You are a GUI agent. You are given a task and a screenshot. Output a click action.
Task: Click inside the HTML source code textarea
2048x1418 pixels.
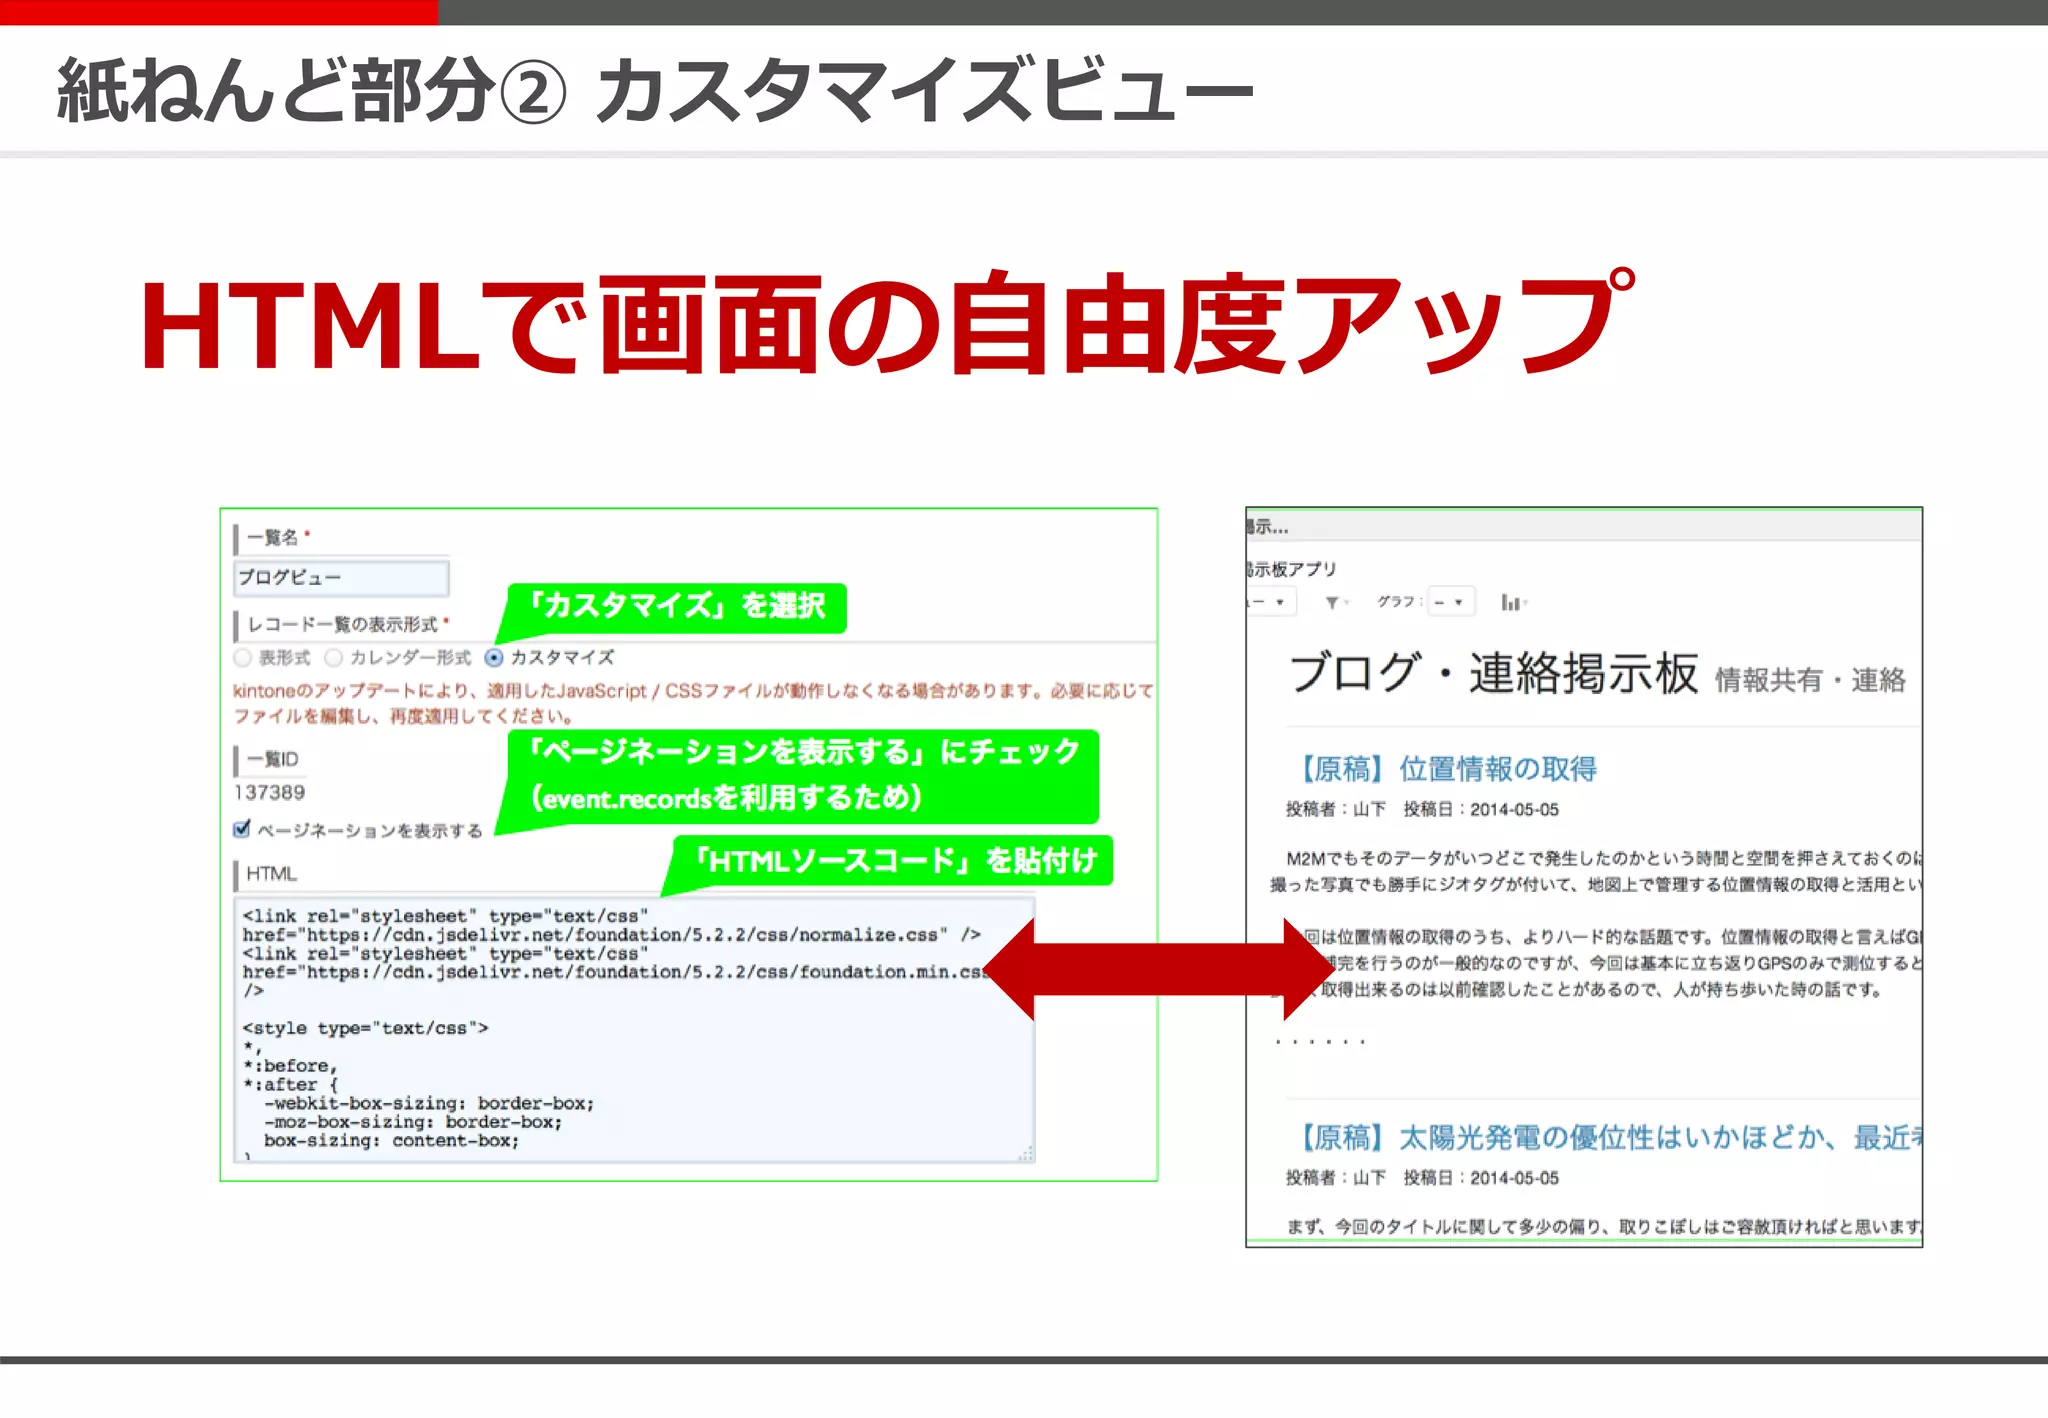[634, 1030]
